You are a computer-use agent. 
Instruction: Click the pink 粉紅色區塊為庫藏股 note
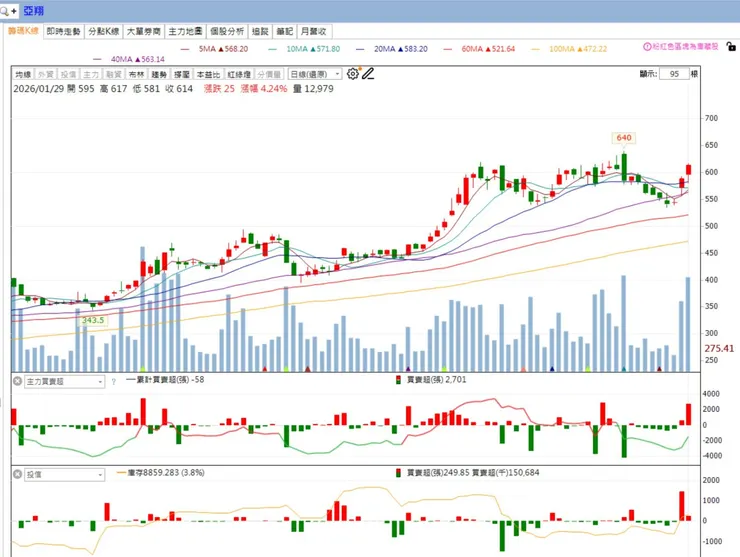tap(685, 47)
